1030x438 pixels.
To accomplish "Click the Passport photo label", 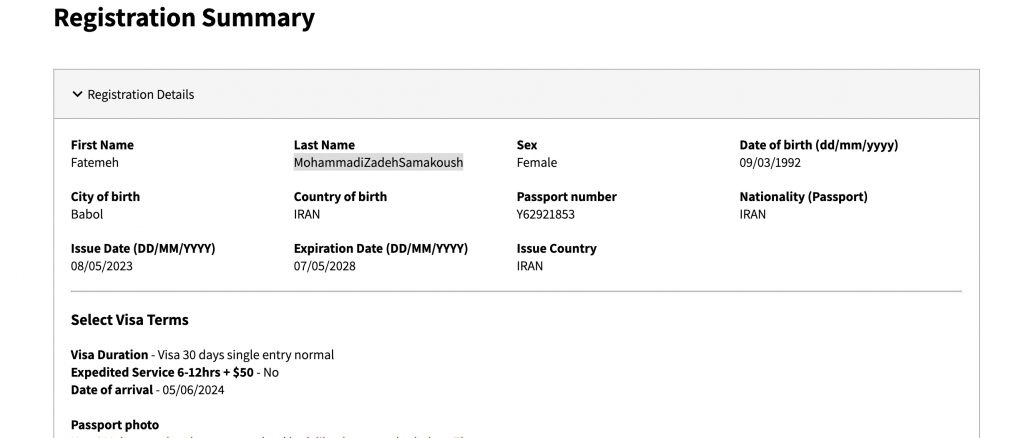I will 115,425.
